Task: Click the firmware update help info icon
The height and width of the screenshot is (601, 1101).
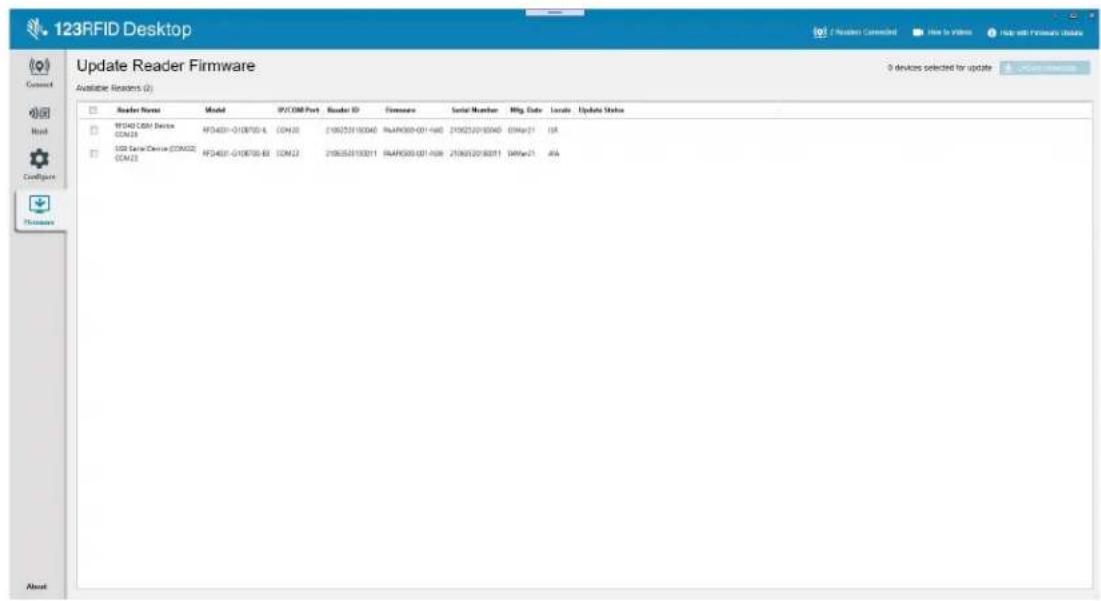Action: coord(991,33)
